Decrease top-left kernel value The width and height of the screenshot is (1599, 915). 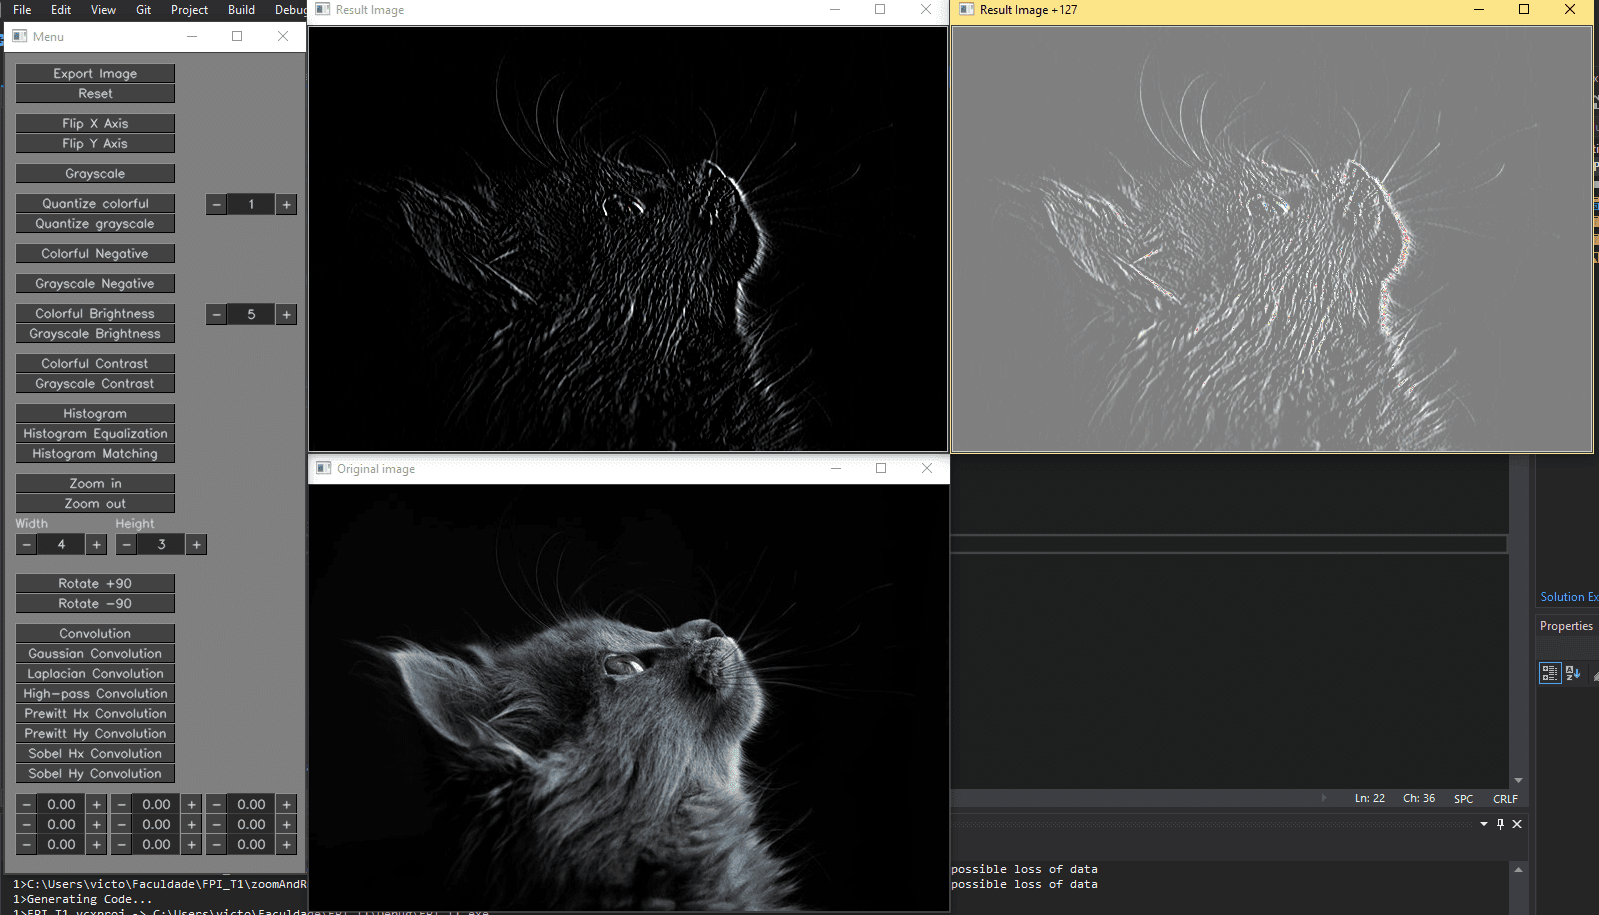[26, 804]
